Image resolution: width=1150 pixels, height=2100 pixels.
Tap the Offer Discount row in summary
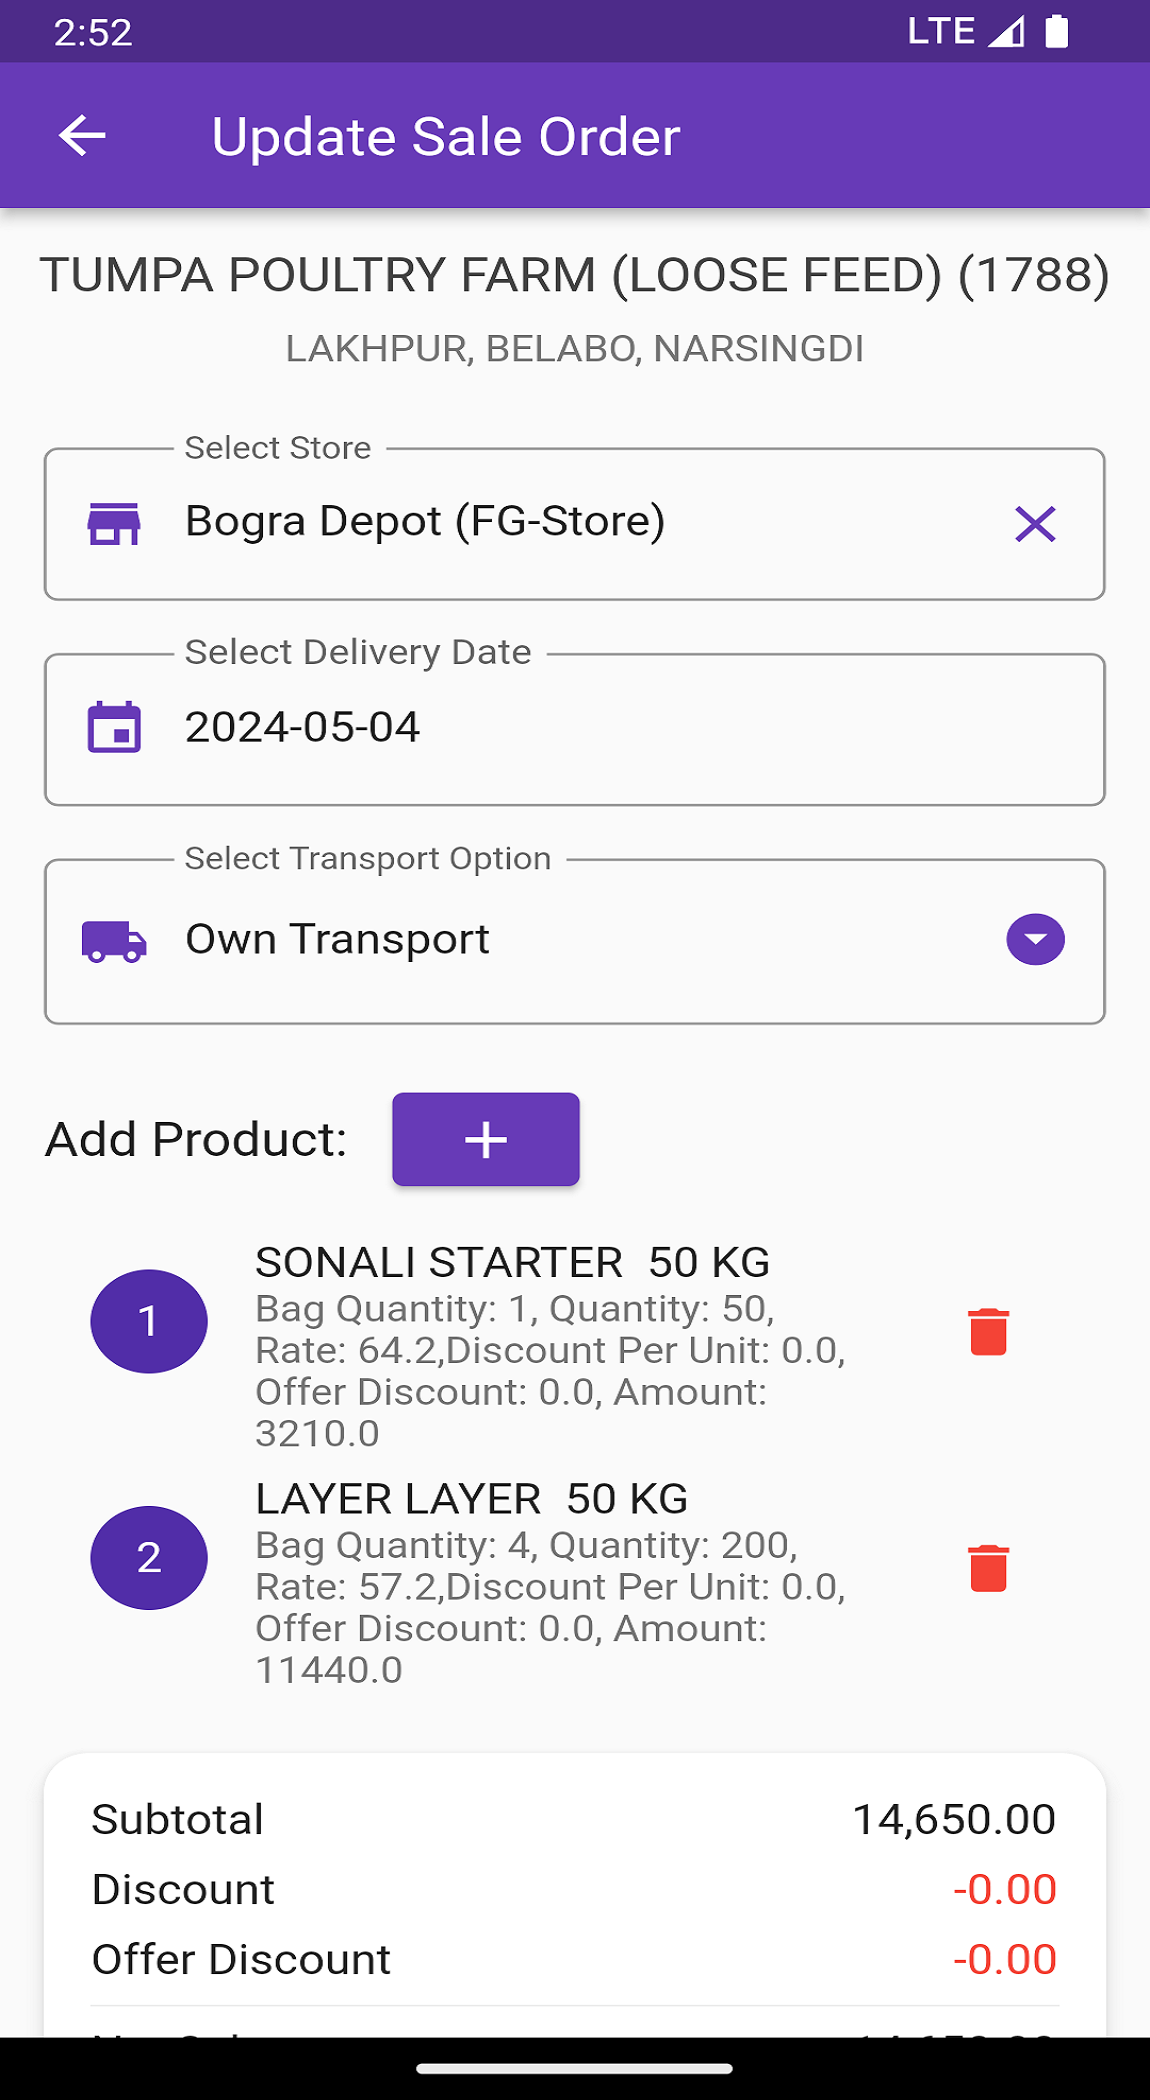(575, 1959)
